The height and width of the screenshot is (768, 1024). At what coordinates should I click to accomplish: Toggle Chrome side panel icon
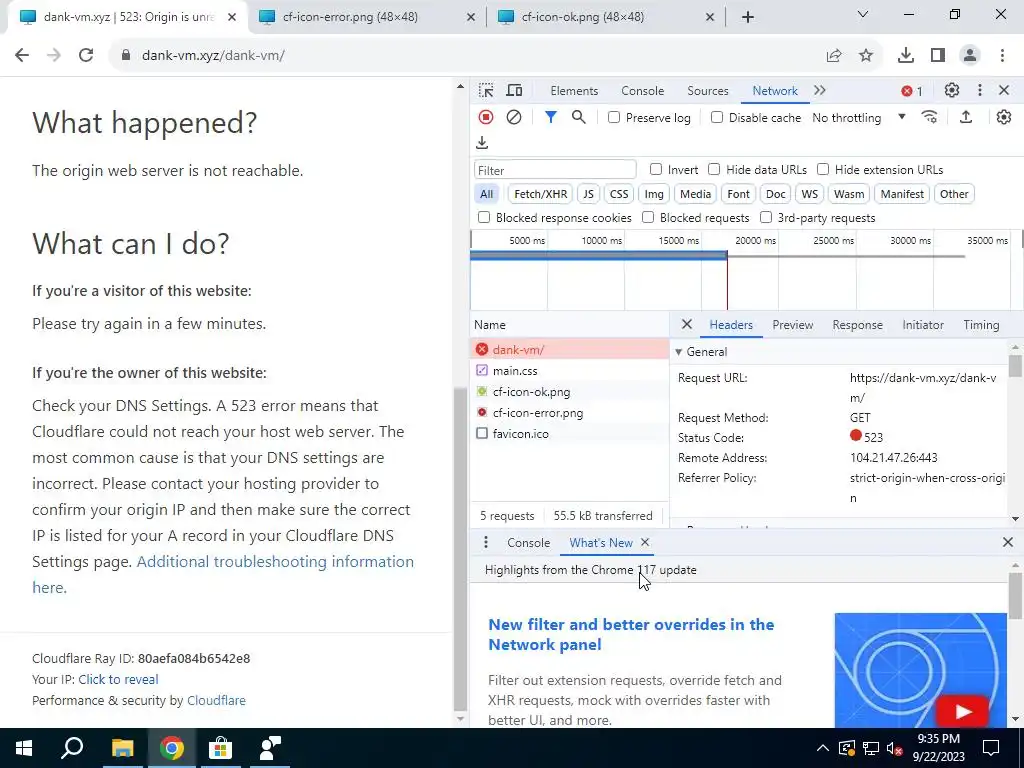(938, 56)
